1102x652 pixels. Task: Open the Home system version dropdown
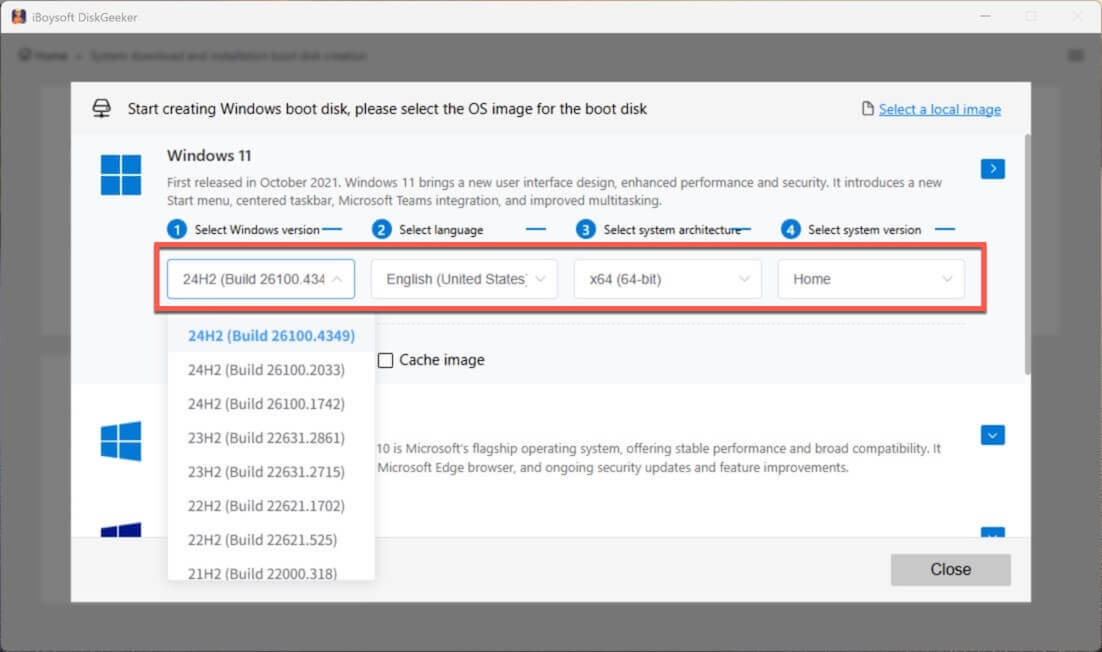point(871,279)
